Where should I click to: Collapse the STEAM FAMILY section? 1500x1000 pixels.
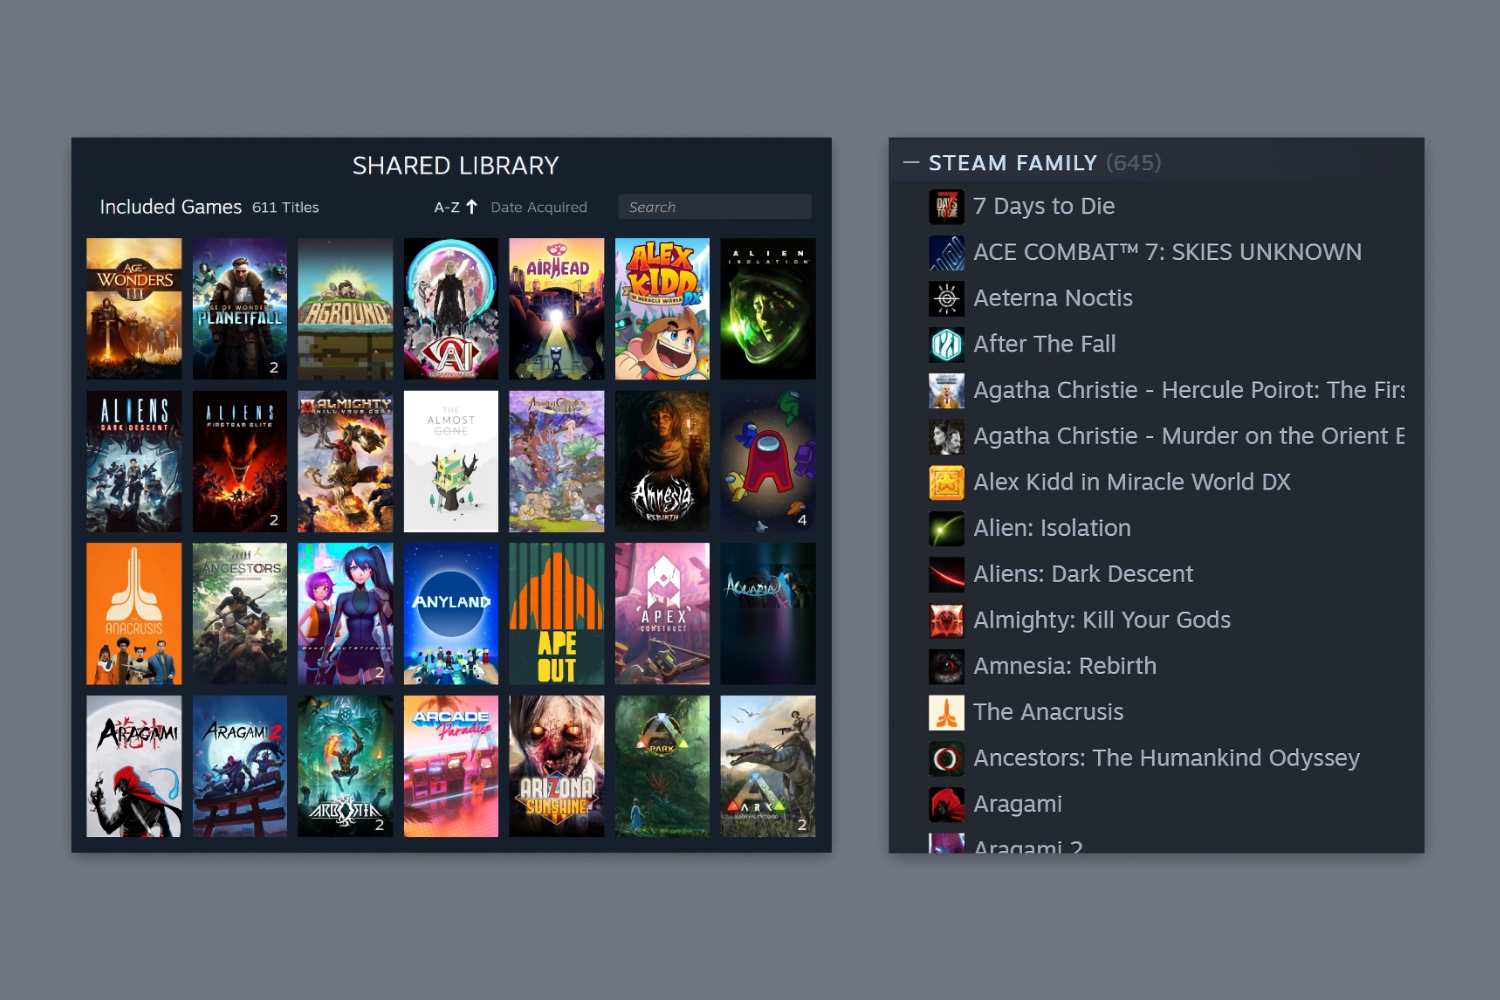(911, 162)
